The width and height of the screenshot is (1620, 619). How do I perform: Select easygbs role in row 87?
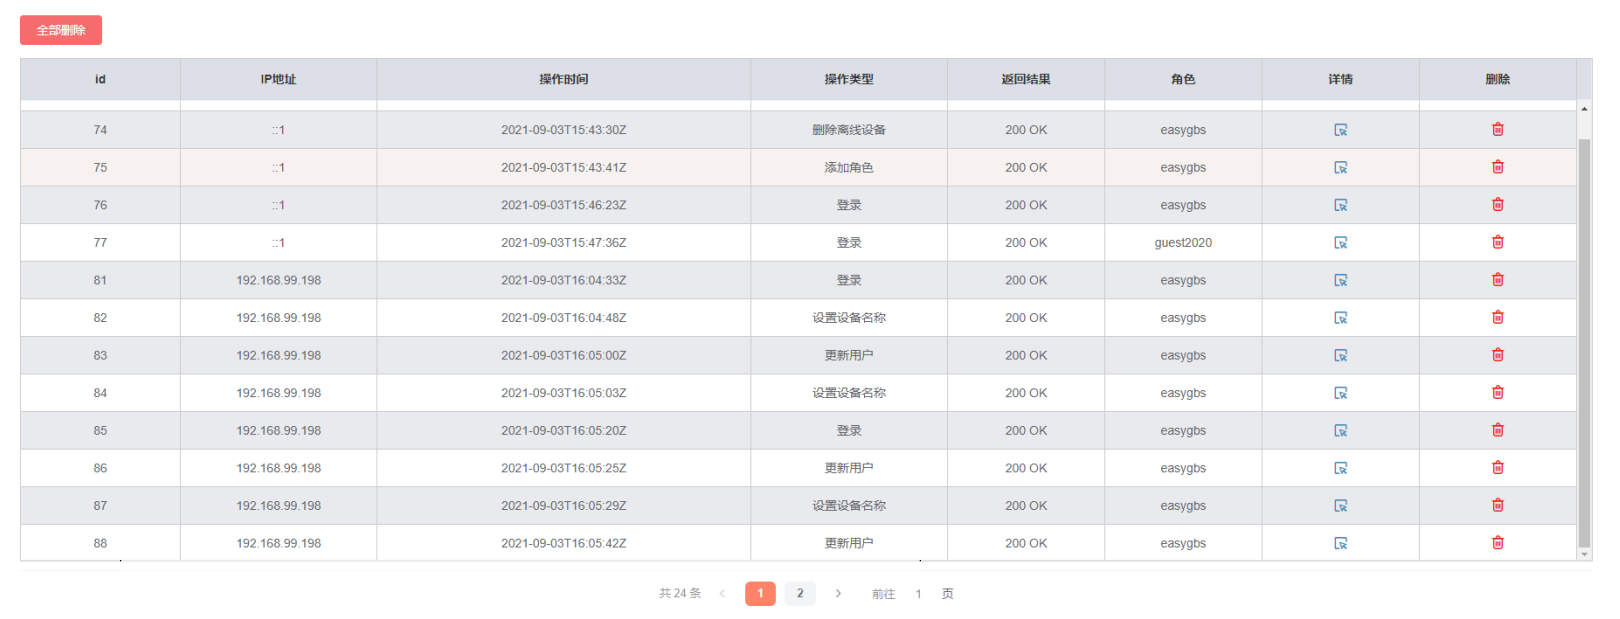[1183, 506]
